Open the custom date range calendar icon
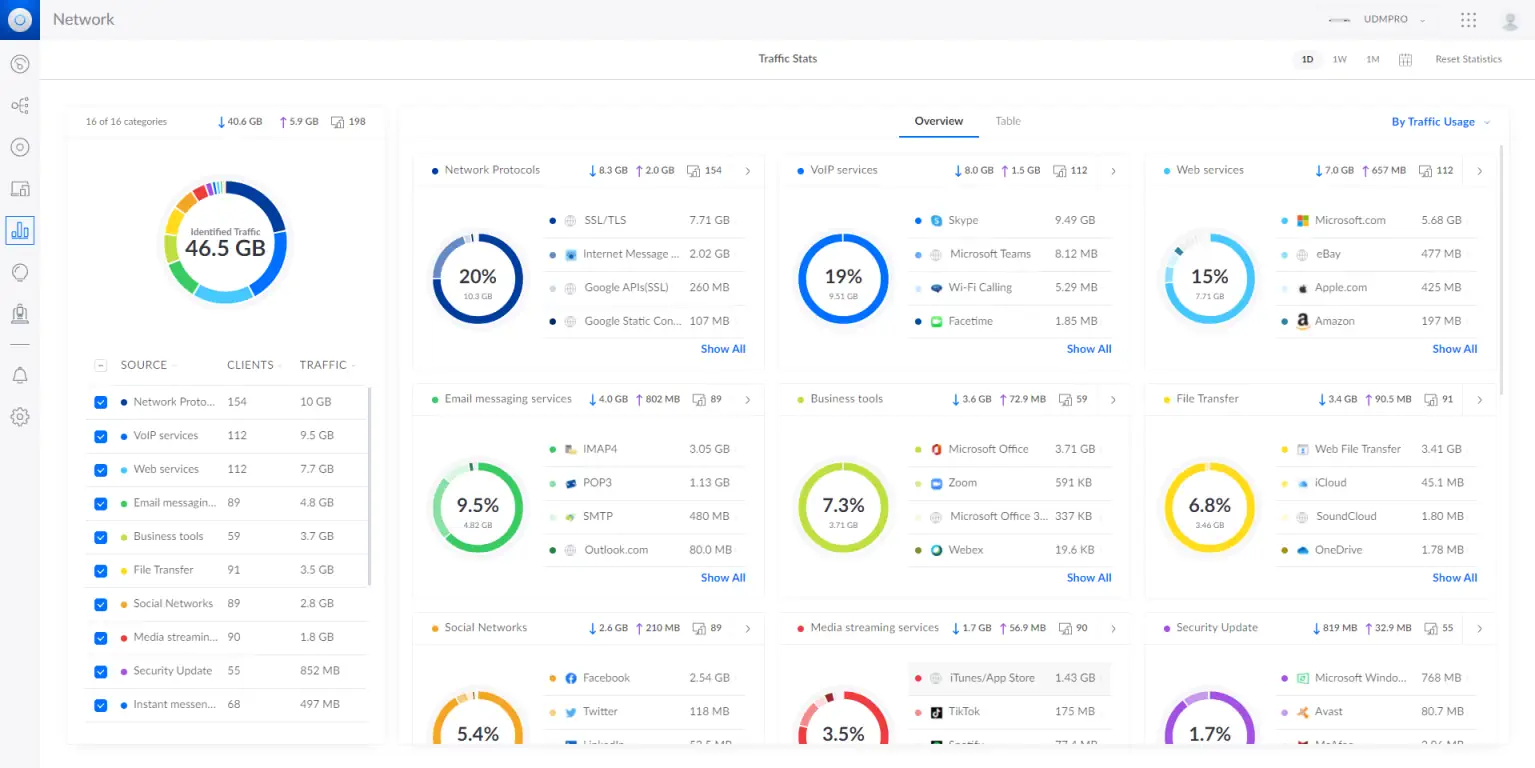Screen dimensions: 1535x768 point(1405,60)
